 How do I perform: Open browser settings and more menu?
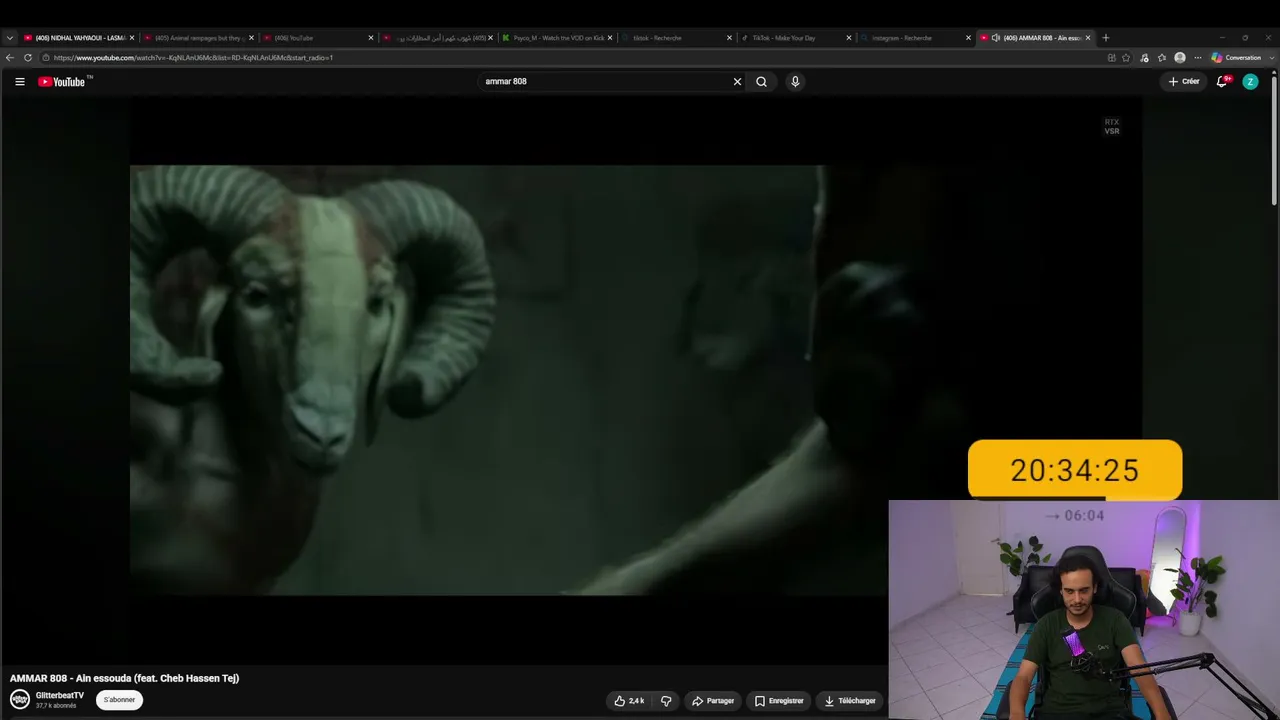[1198, 58]
